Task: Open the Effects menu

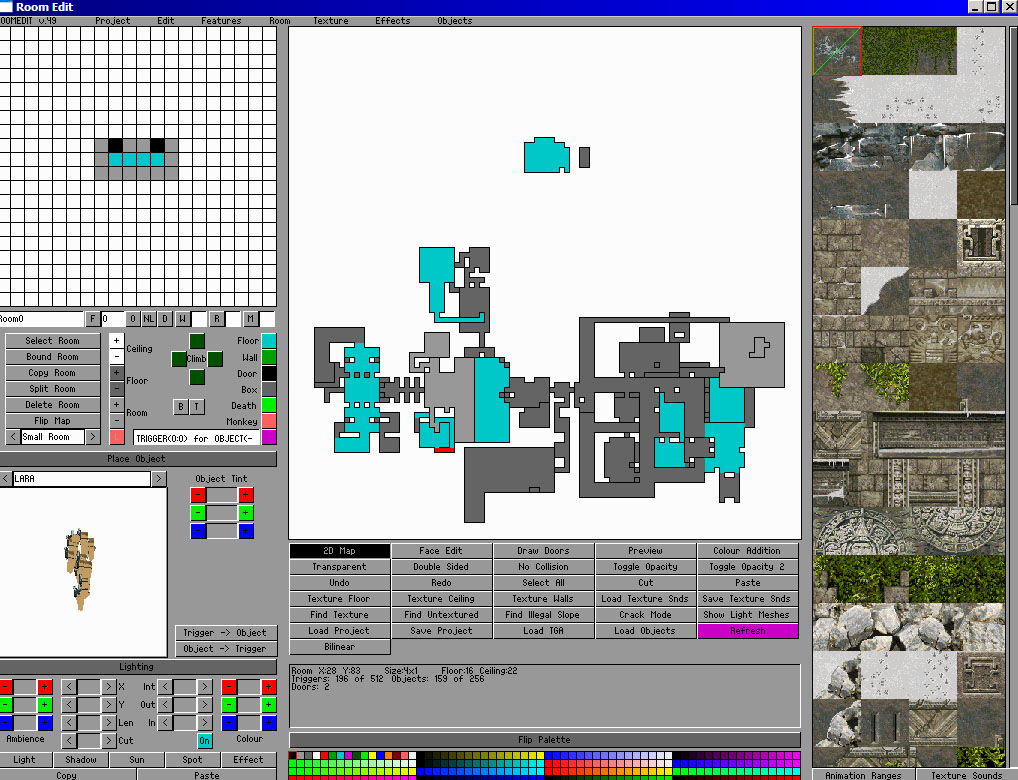Action: point(393,21)
